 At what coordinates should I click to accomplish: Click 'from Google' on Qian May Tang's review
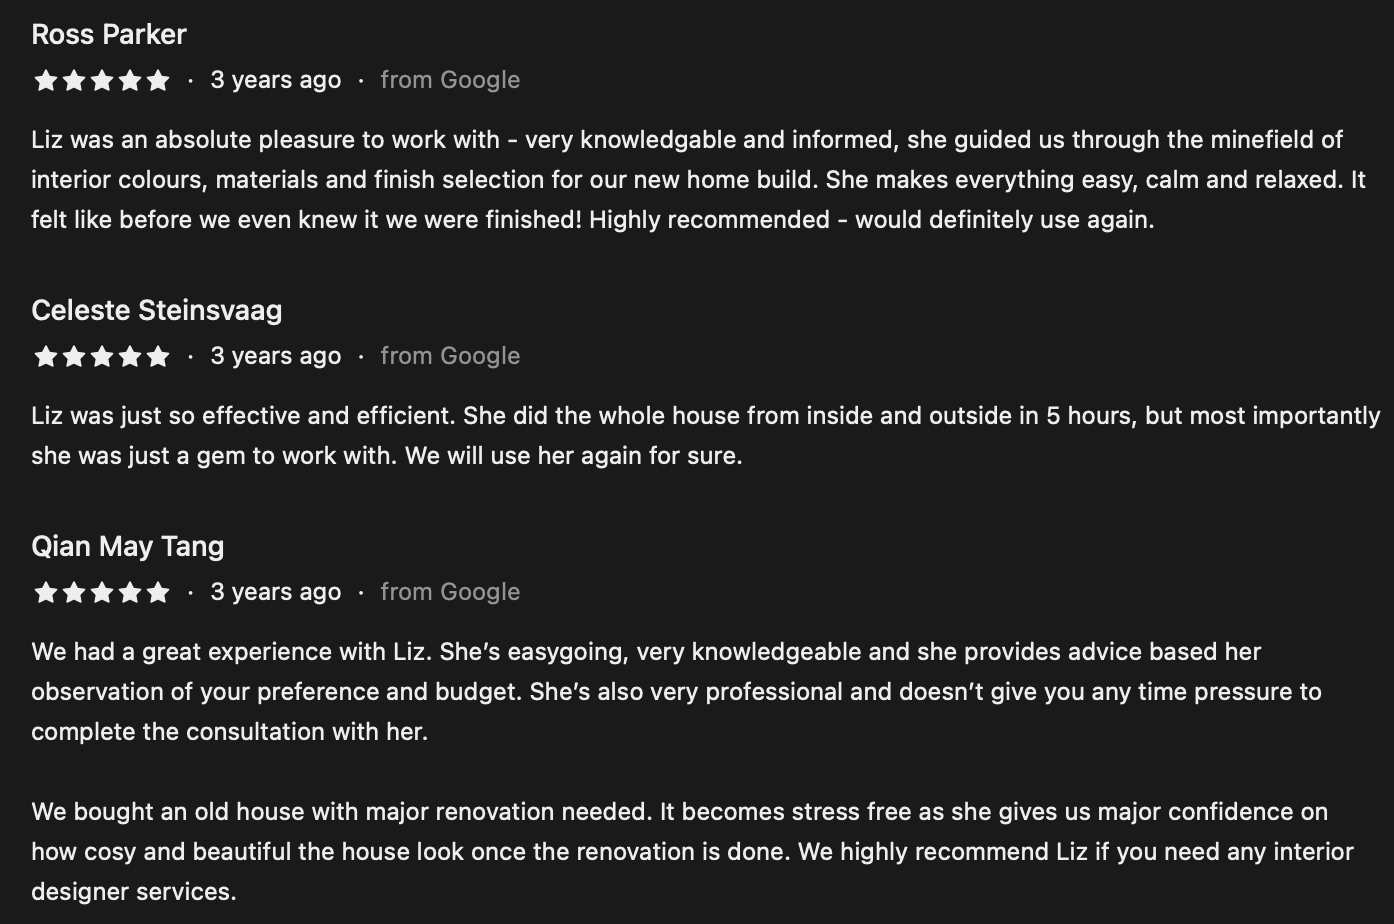coord(450,592)
